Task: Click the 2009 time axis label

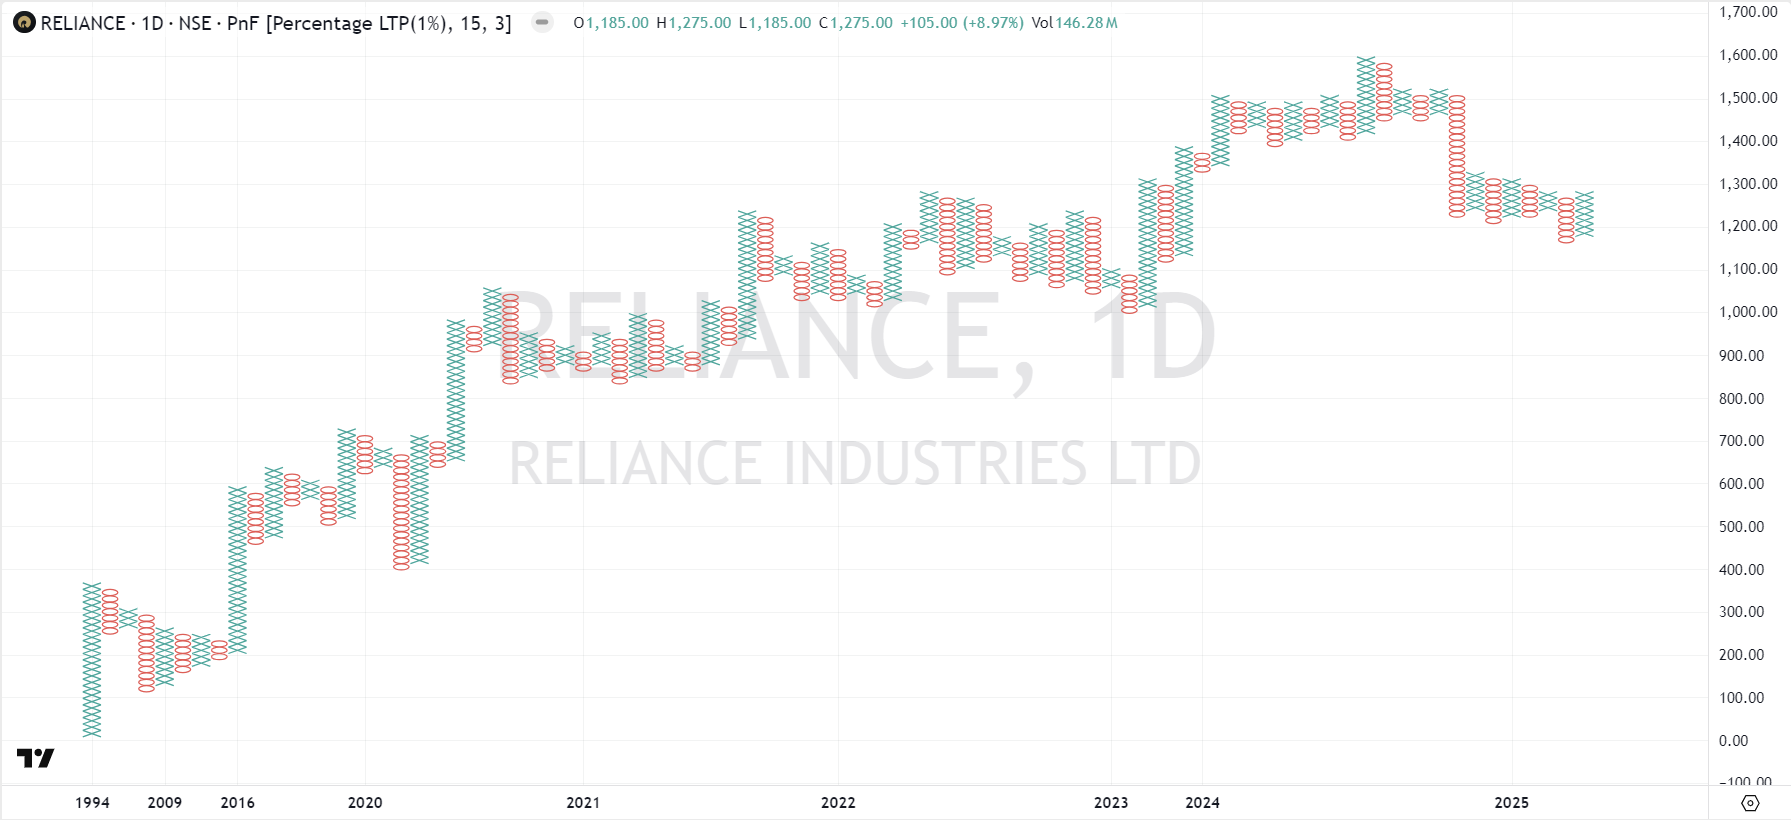Action: [165, 802]
